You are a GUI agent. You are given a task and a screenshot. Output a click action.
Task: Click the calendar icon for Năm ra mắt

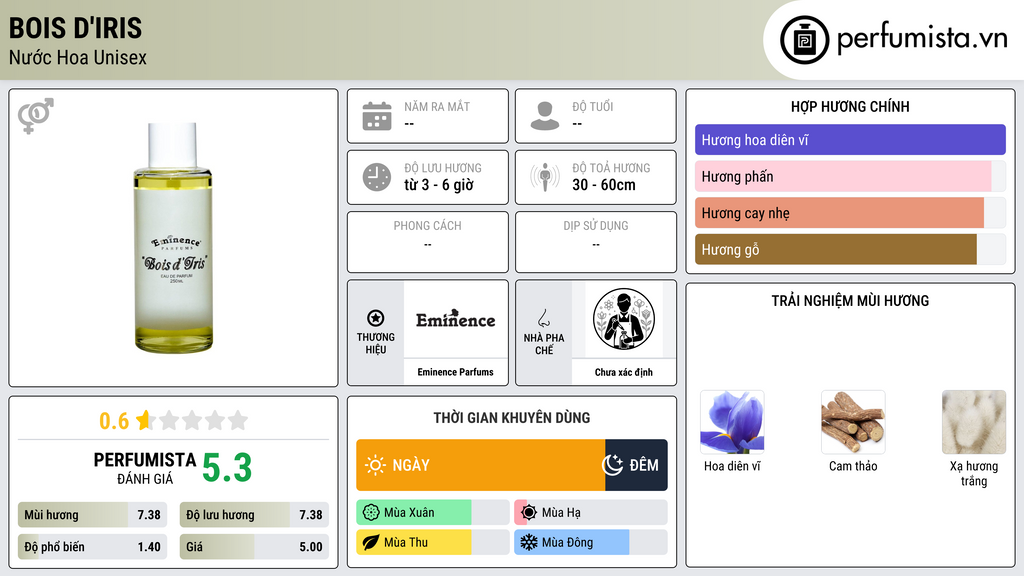click(x=377, y=116)
